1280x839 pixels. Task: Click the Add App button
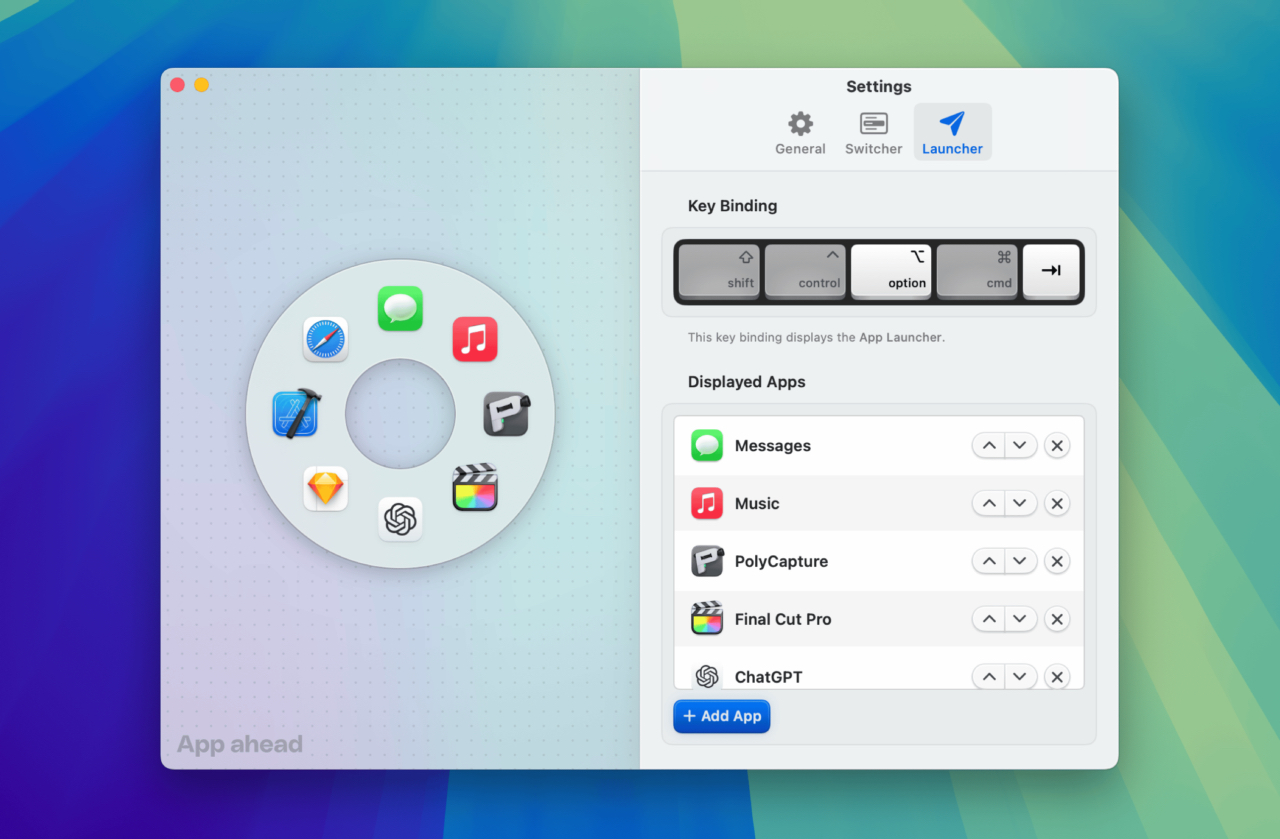click(x=722, y=716)
